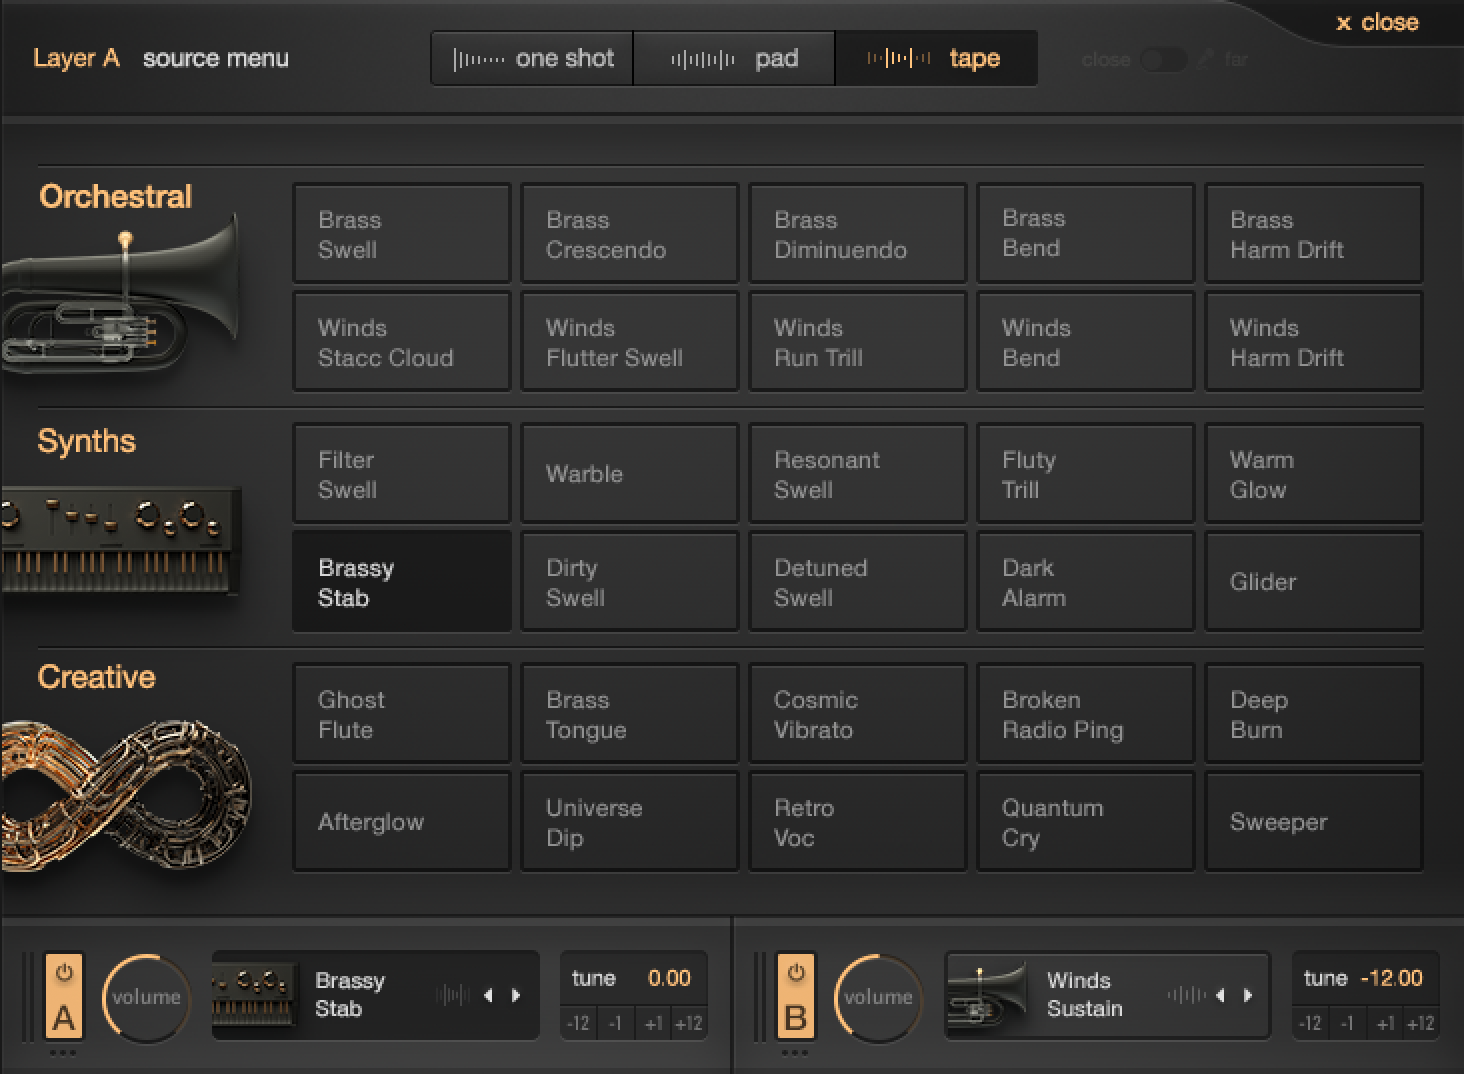
Task: Click the previous-source arrow for Layer B
Action: [x=1219, y=995]
